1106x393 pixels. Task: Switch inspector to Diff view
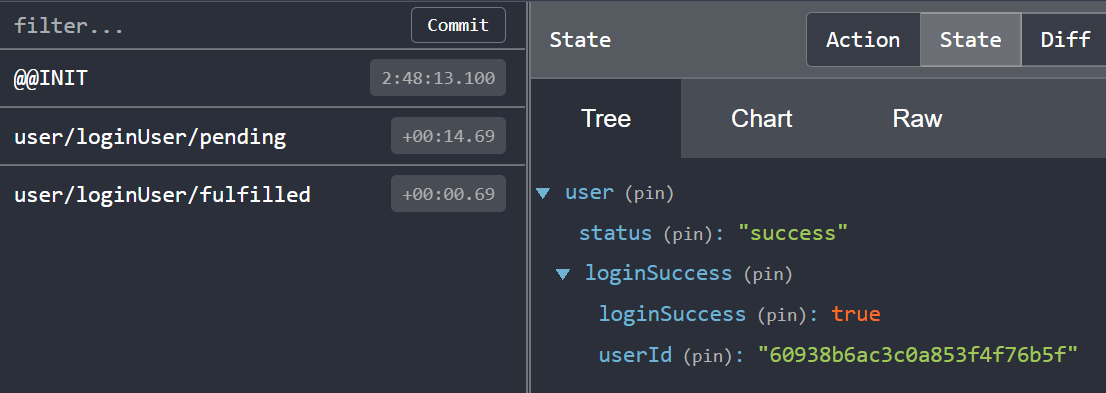1064,40
